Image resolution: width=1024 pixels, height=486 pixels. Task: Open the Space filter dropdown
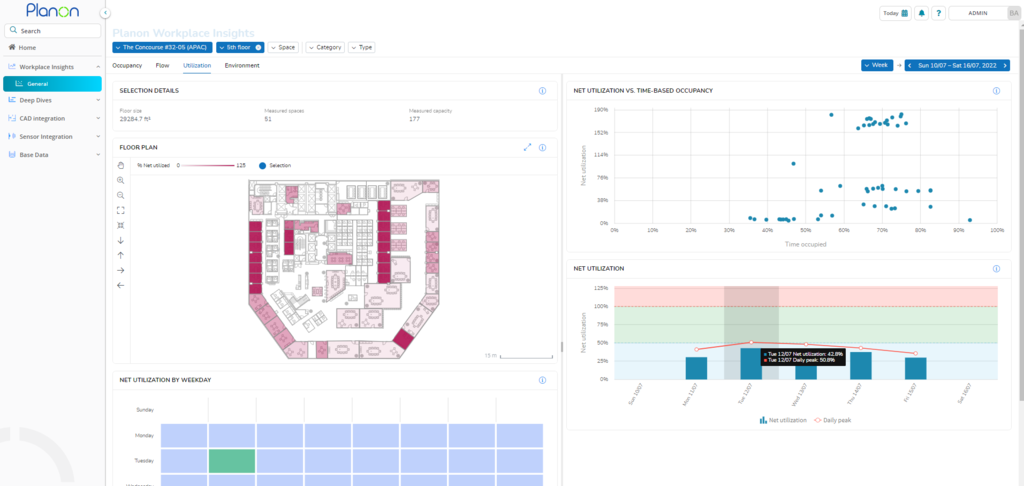coord(283,48)
